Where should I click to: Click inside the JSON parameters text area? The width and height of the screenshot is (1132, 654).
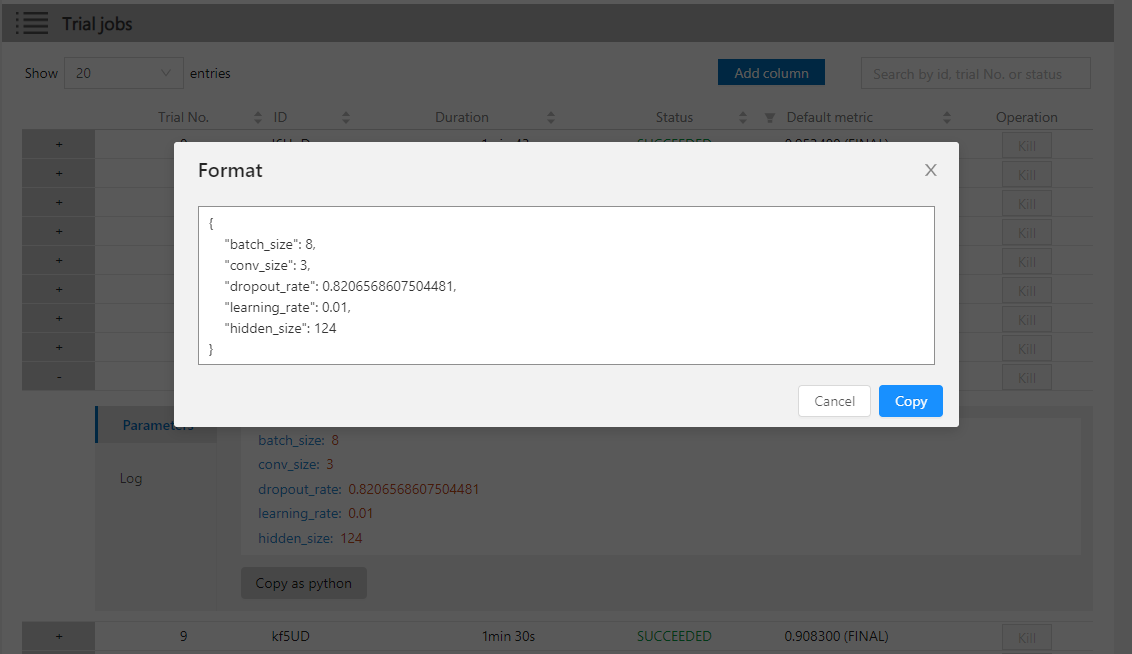click(566, 285)
